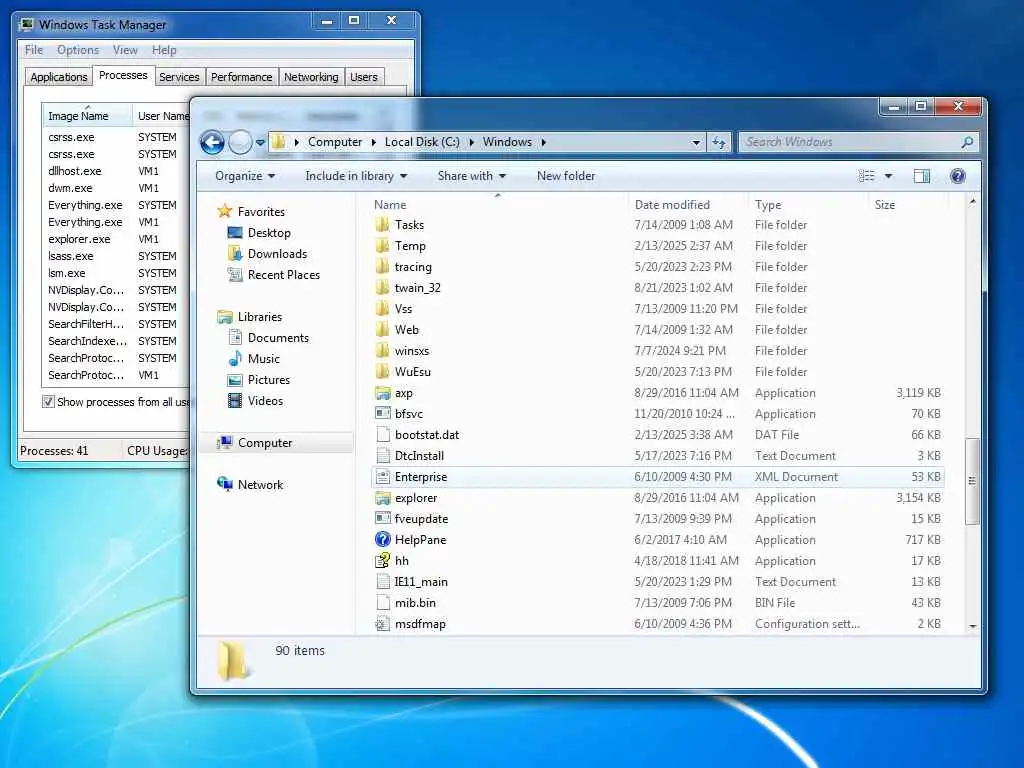
Task: Select the mib.bin file
Action: coord(415,603)
